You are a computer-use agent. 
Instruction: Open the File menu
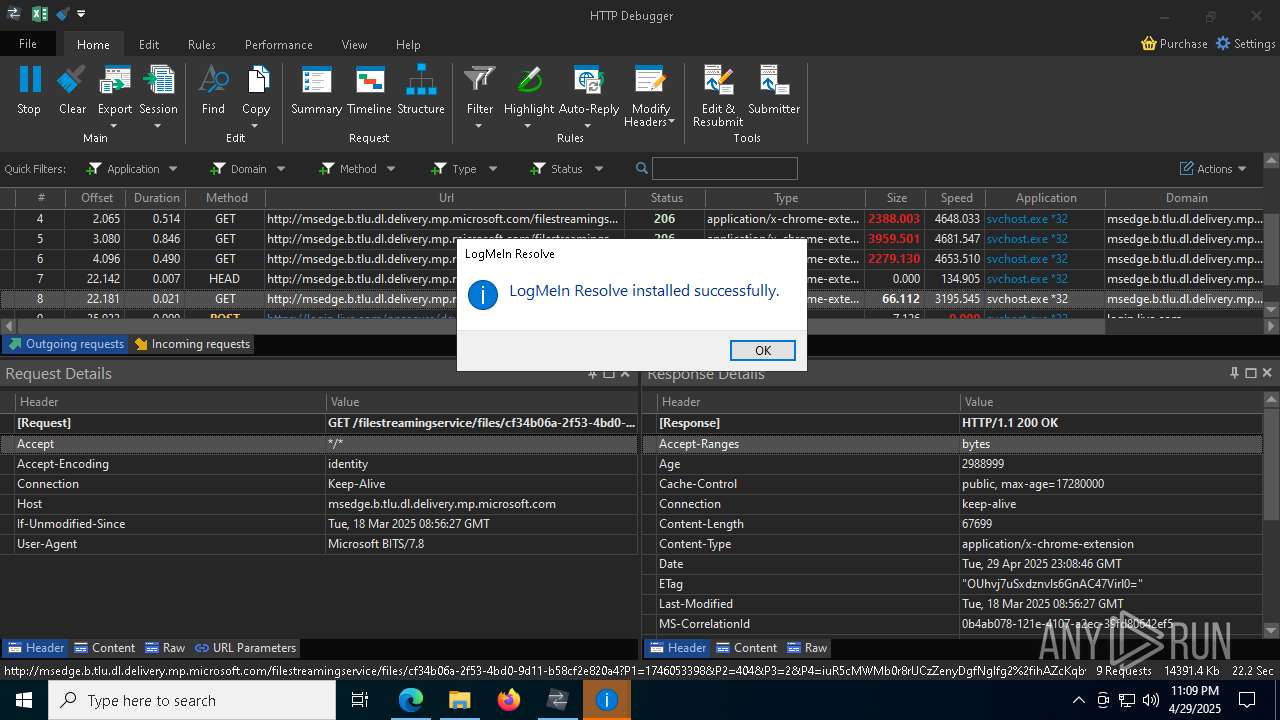coord(28,44)
